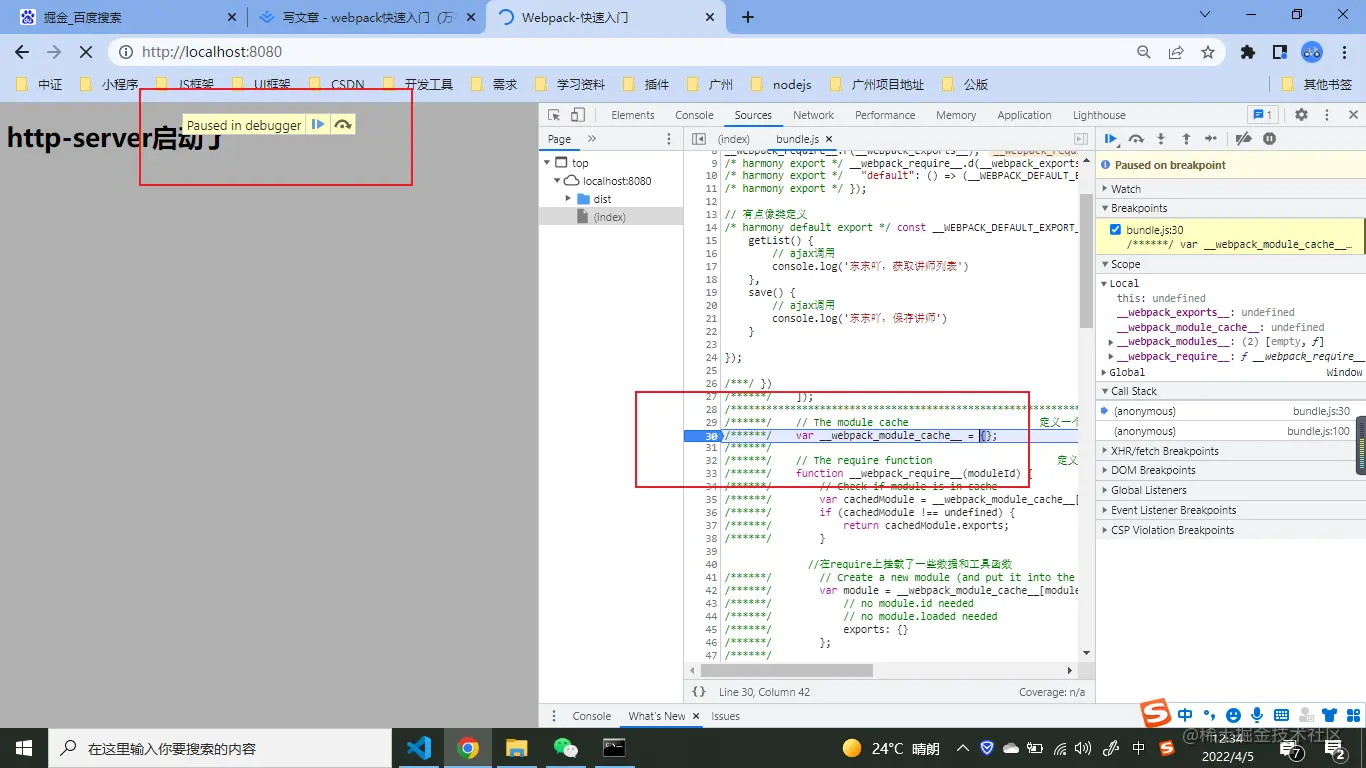Expand the dist folder

coord(569,199)
